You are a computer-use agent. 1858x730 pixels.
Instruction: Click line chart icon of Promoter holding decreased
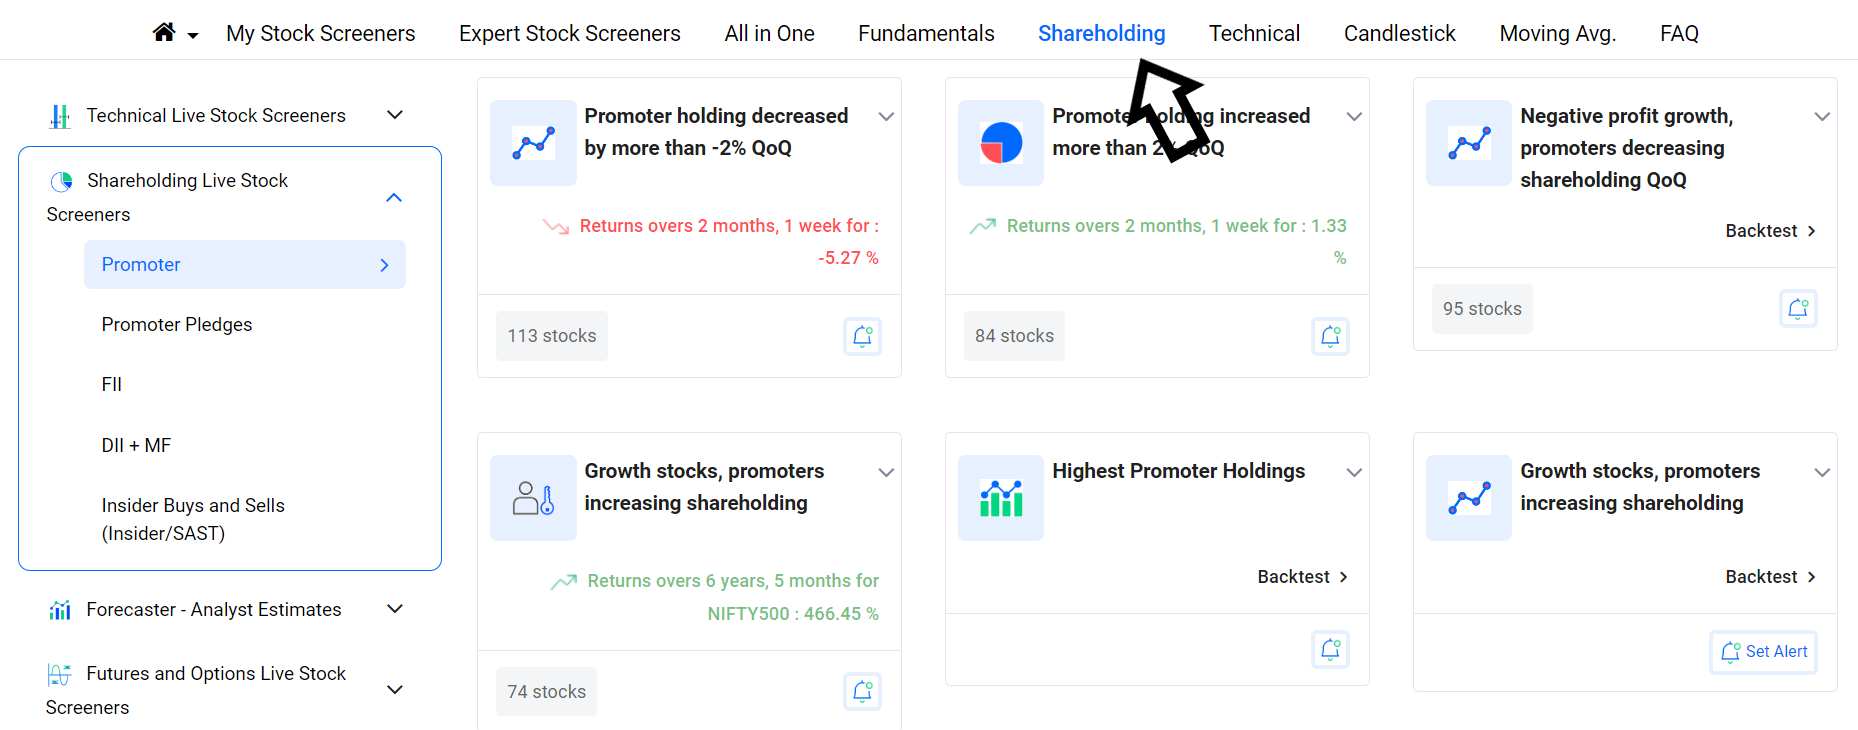coord(533,143)
